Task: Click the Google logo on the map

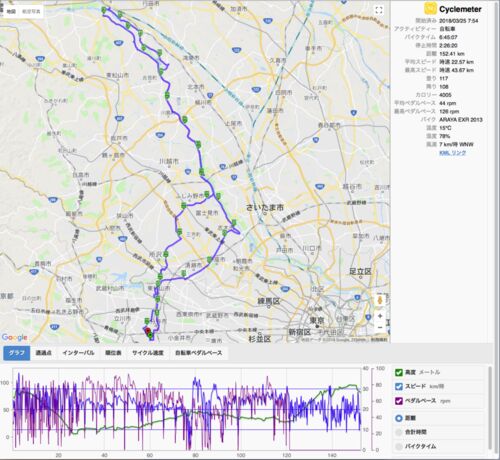Action: tap(14, 337)
